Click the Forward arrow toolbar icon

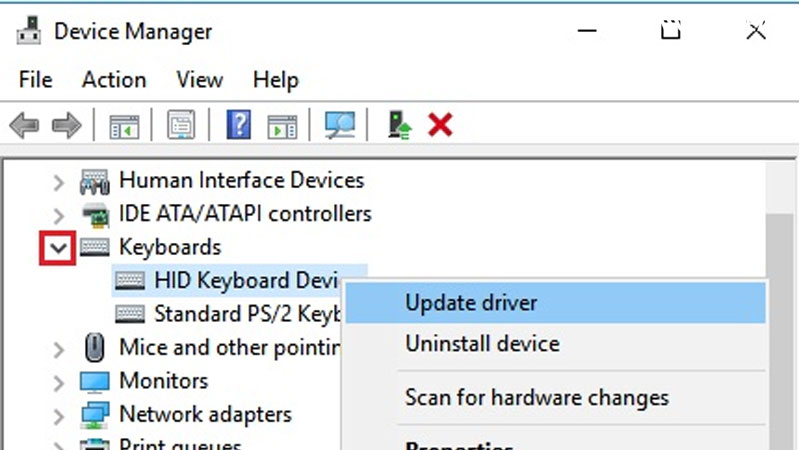pos(66,125)
